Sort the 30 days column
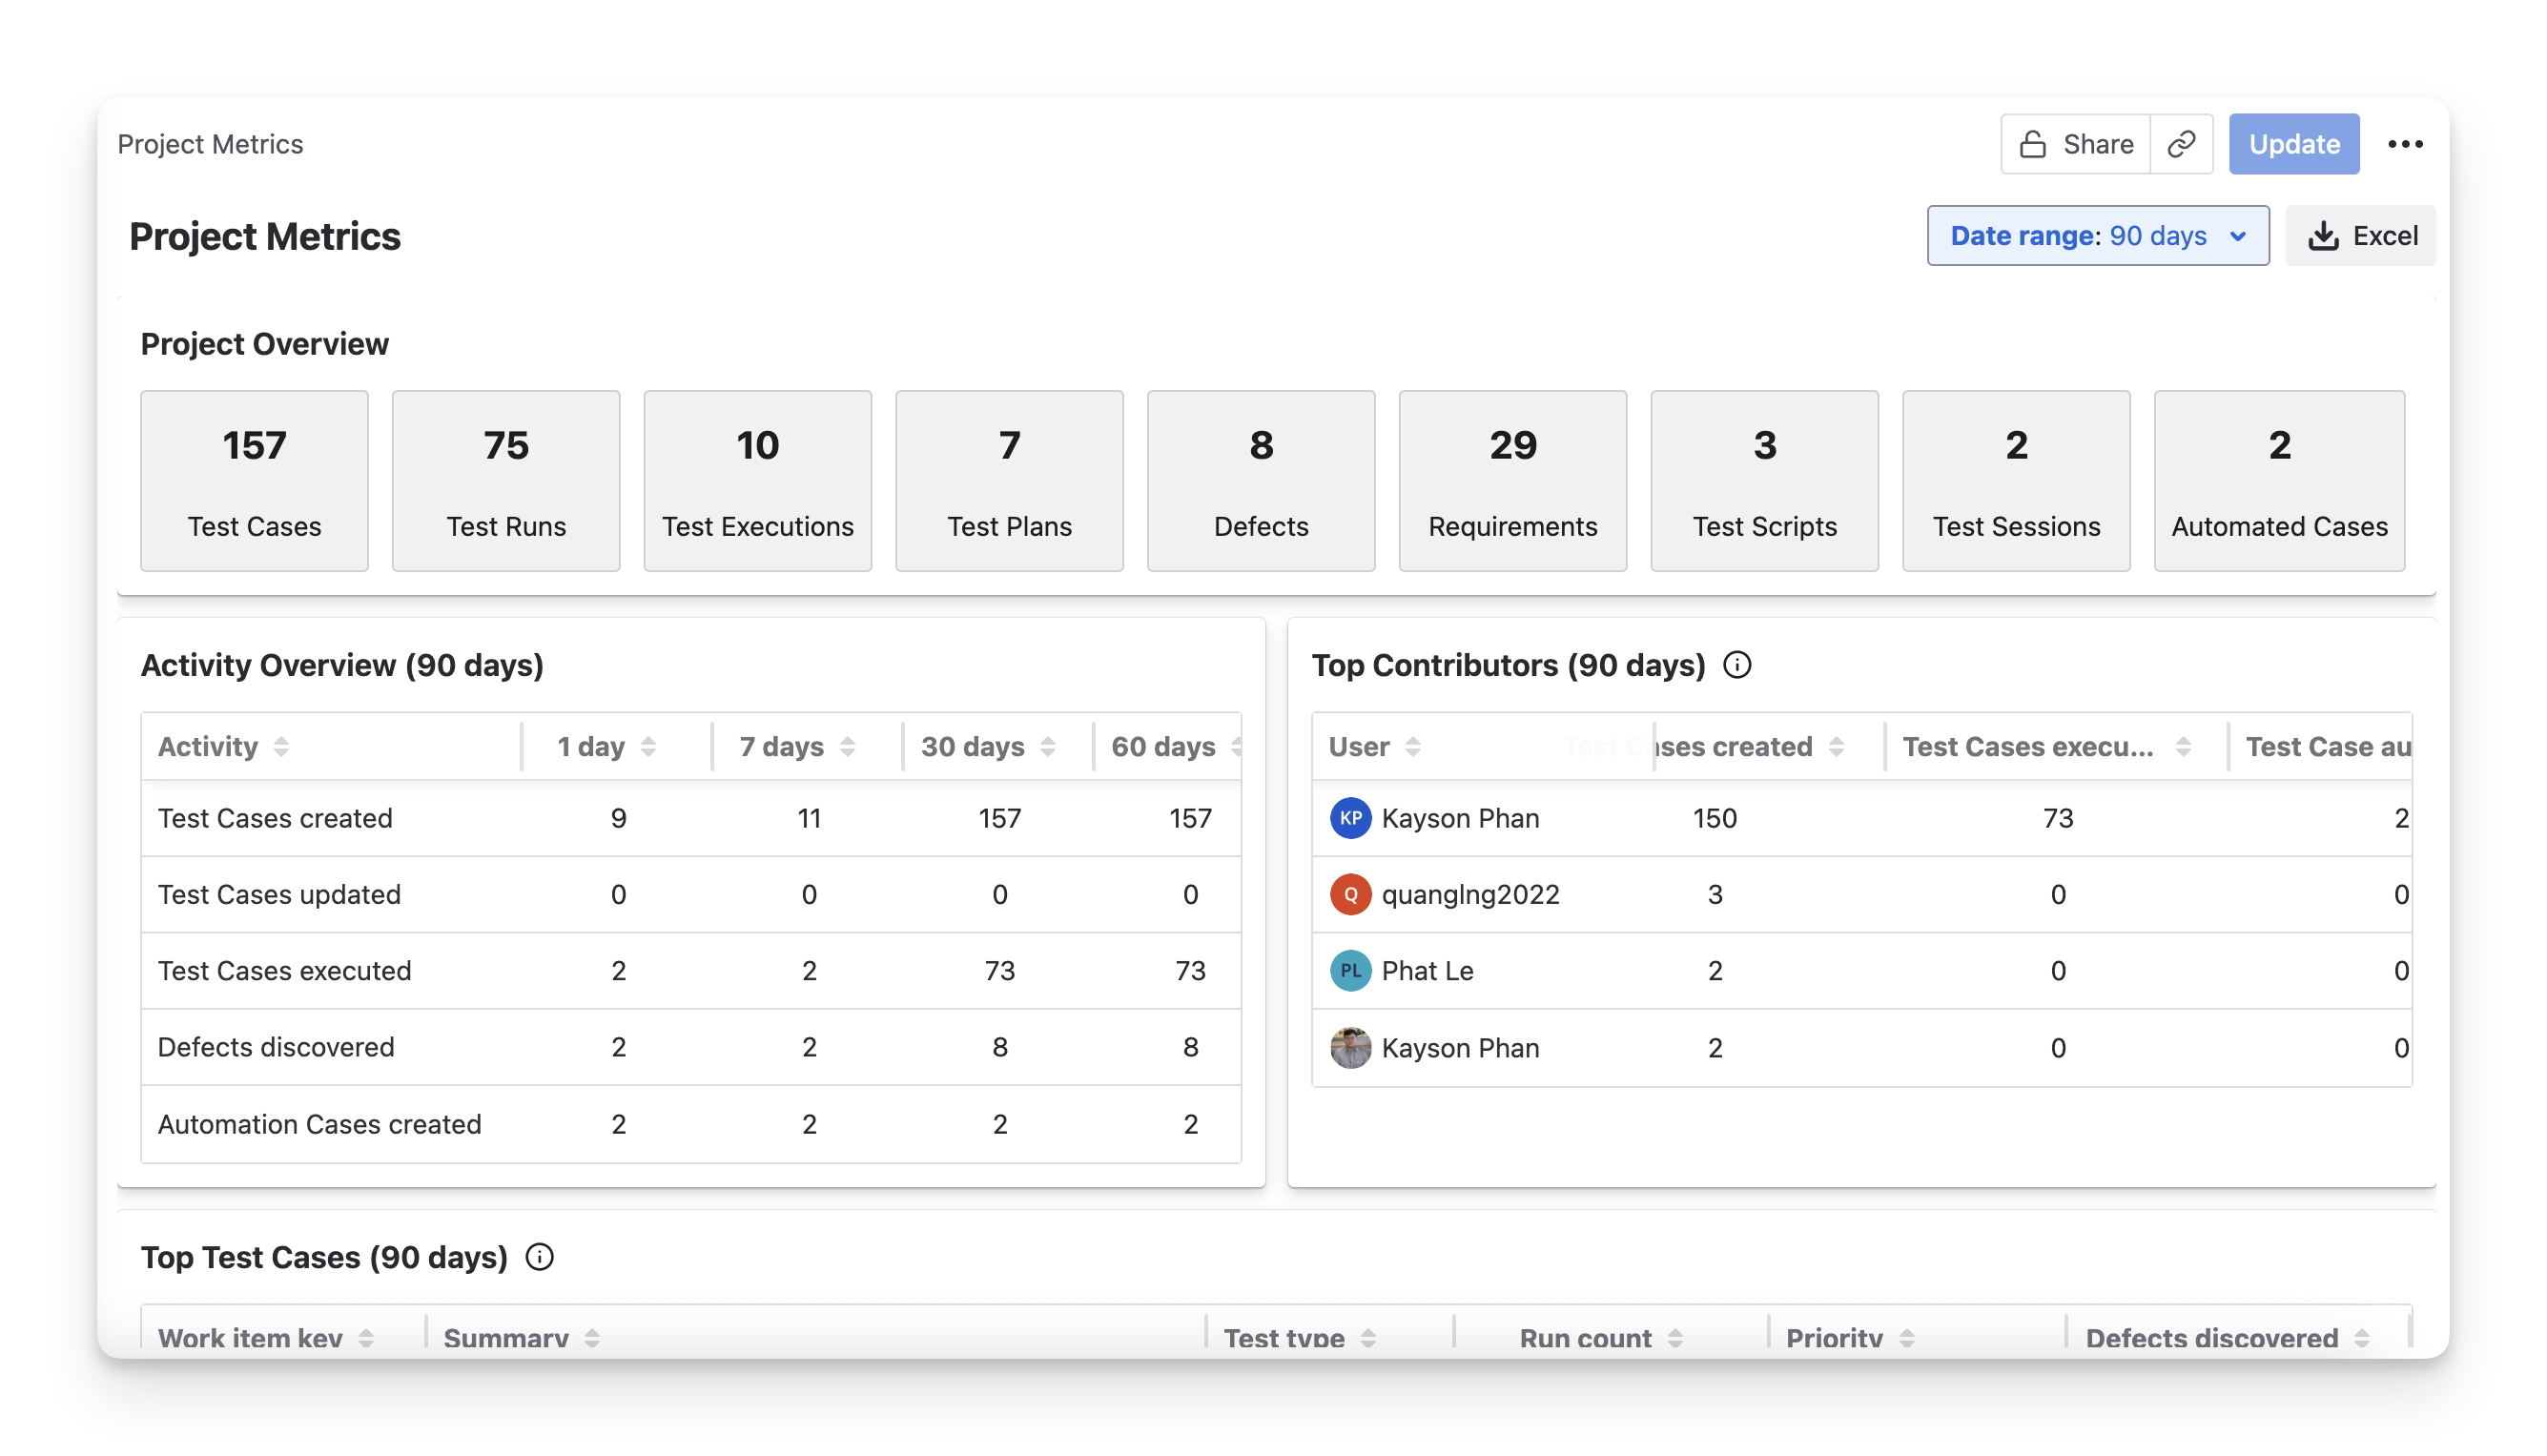The image size is (2547, 1456). click(1047, 747)
